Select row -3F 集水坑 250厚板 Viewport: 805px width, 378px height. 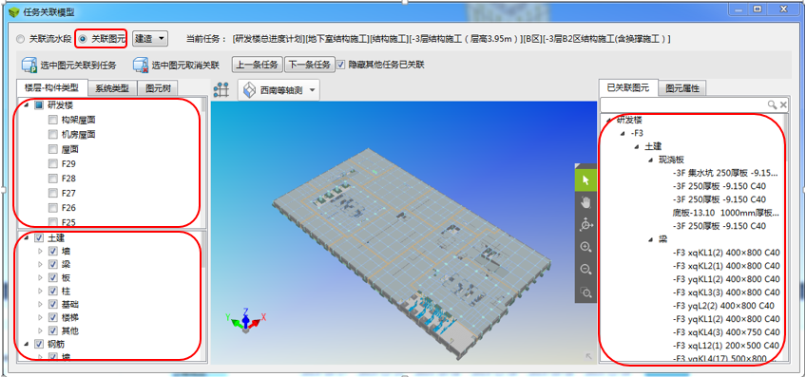click(x=725, y=173)
